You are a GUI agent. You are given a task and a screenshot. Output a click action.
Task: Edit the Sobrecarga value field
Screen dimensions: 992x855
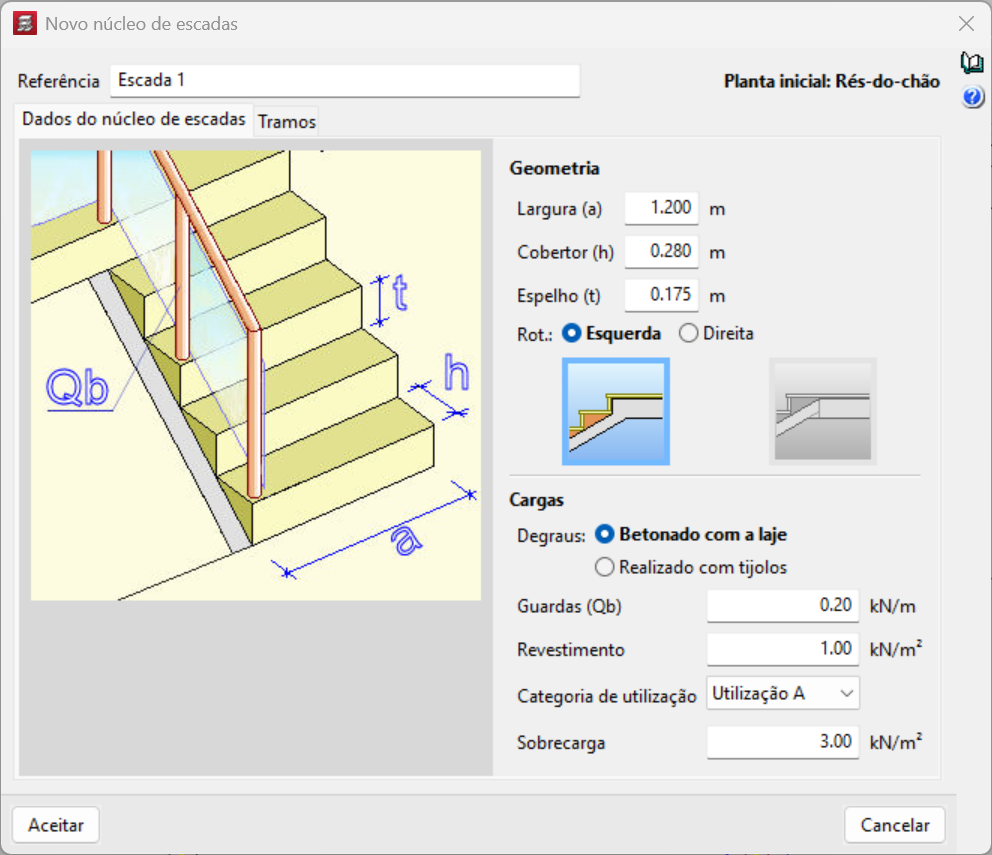tap(783, 742)
